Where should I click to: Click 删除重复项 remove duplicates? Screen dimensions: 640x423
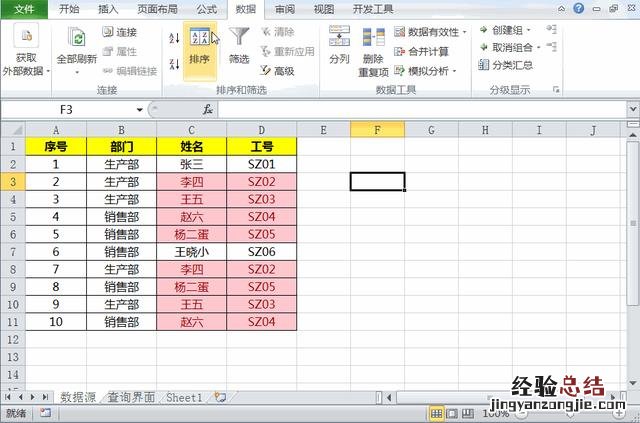click(x=373, y=51)
